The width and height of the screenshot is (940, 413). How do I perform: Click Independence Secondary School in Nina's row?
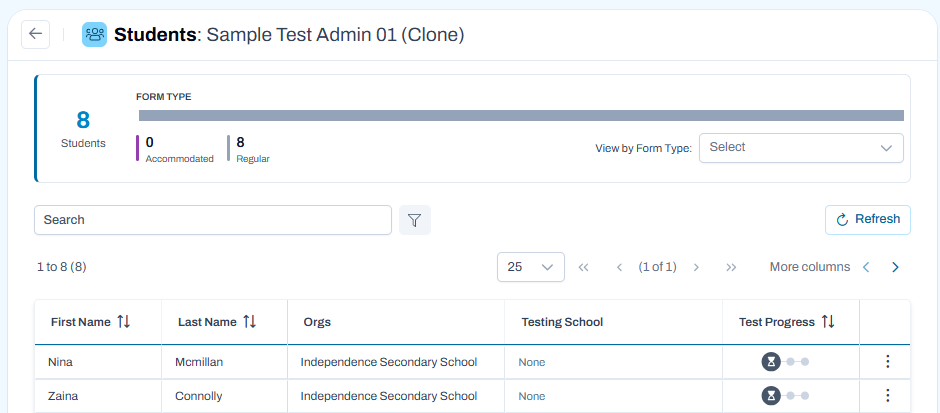[x=388, y=362]
